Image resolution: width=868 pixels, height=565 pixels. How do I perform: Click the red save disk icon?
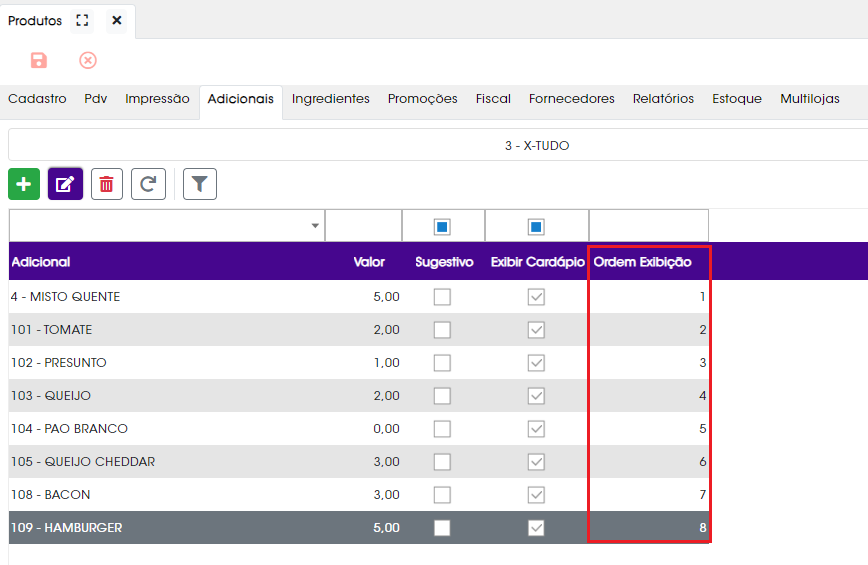tap(39, 60)
